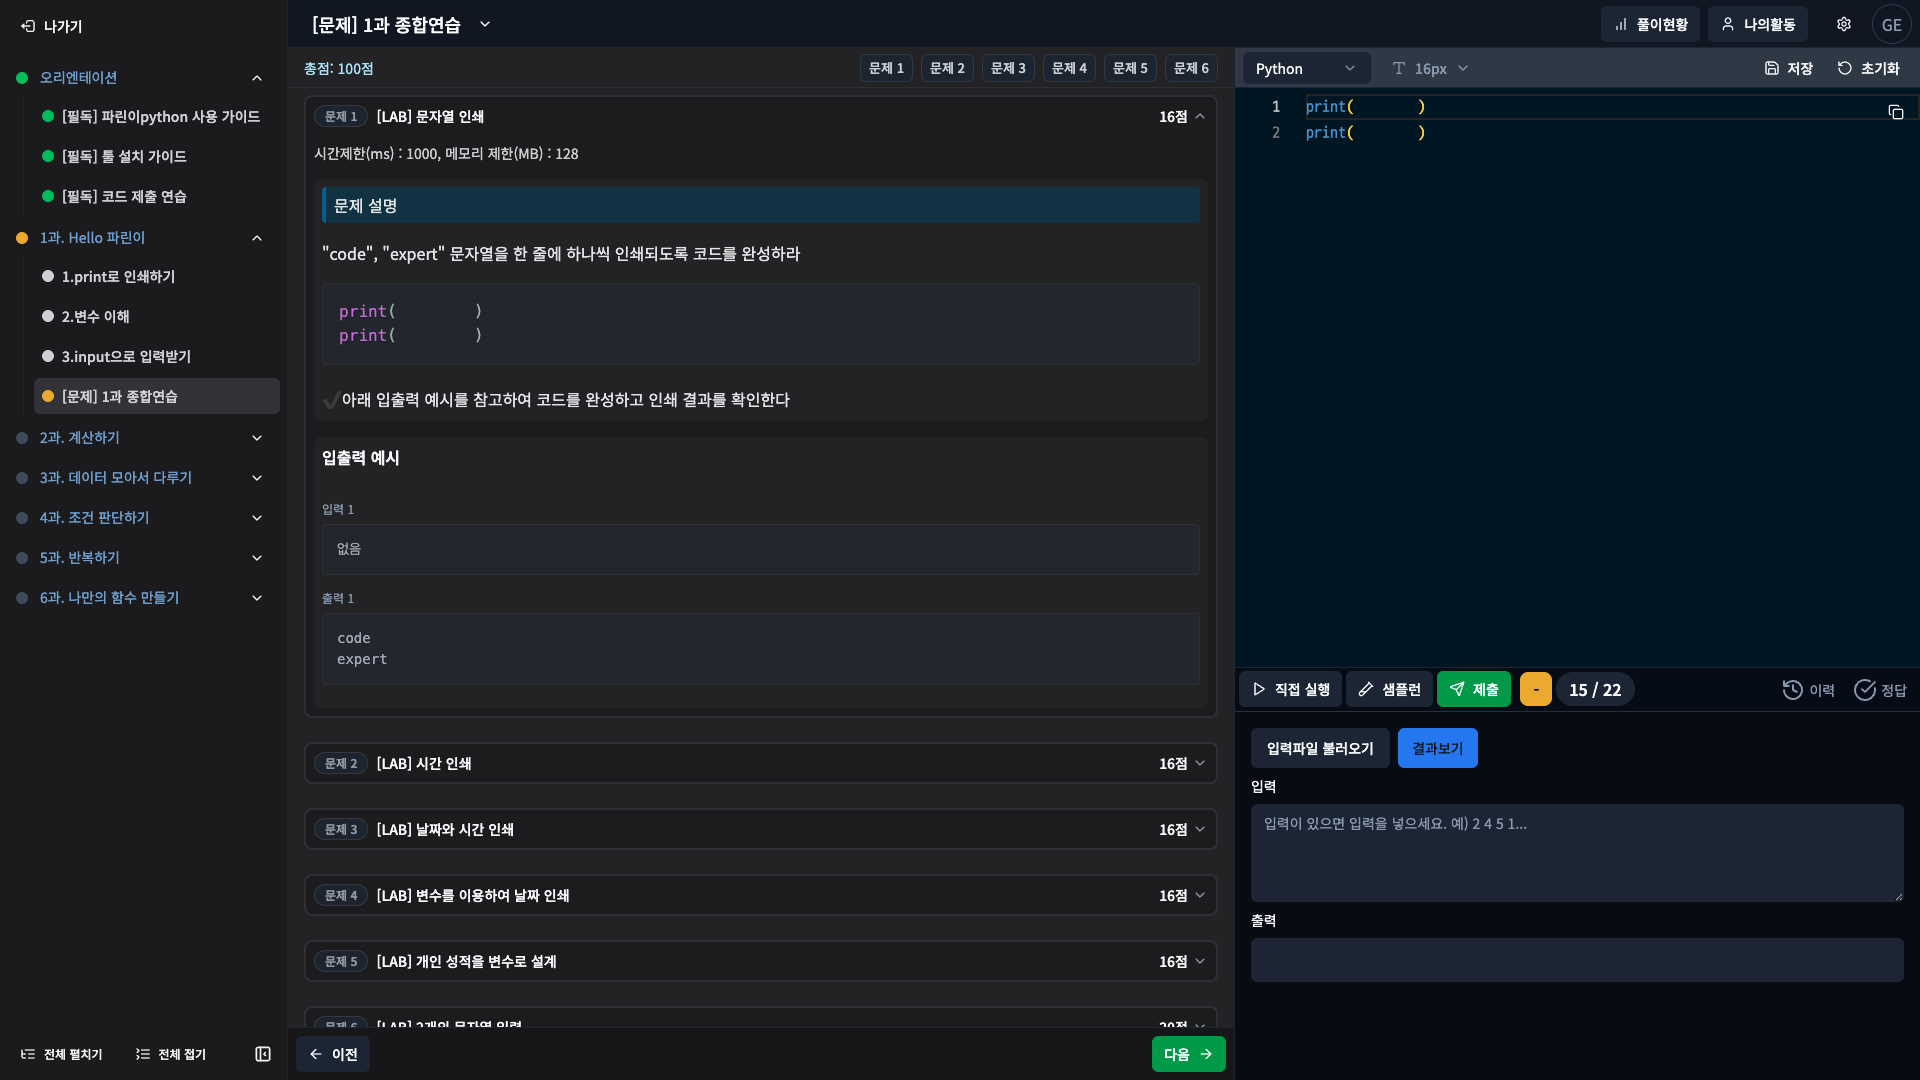Select the user avatar GE
This screenshot has width=1920, height=1080.
[1891, 25]
